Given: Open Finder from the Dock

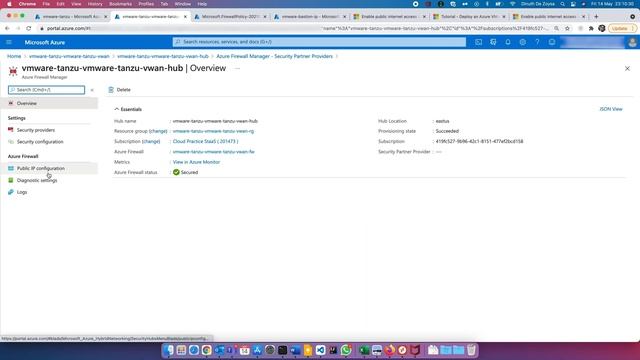Looking at the screenshot, I should (169, 350).
